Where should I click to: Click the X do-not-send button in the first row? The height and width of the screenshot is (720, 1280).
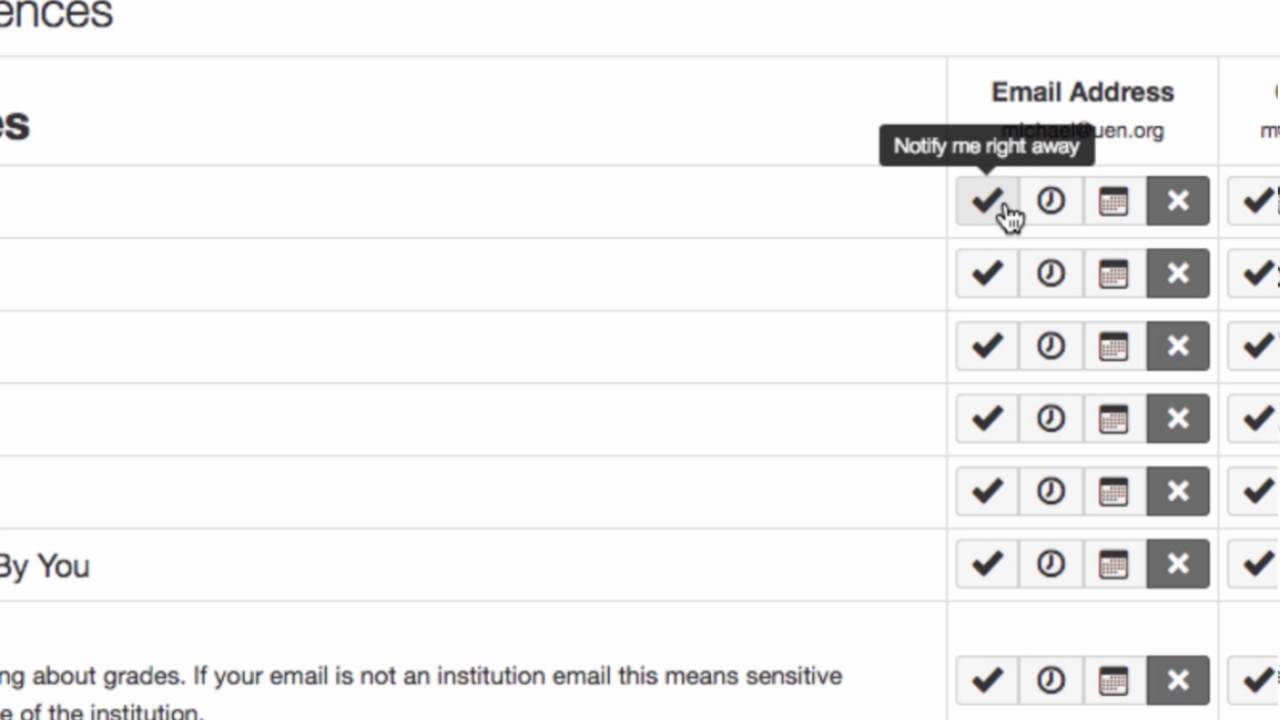point(1178,201)
